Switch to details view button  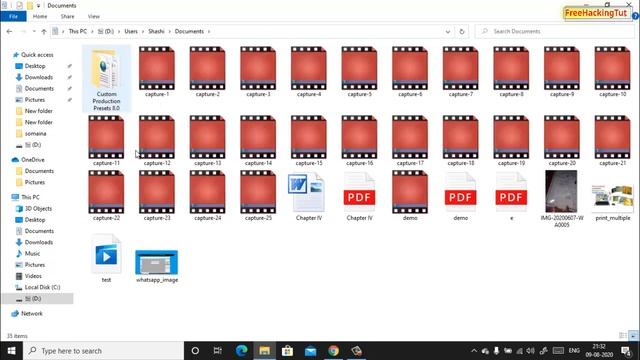623,336
